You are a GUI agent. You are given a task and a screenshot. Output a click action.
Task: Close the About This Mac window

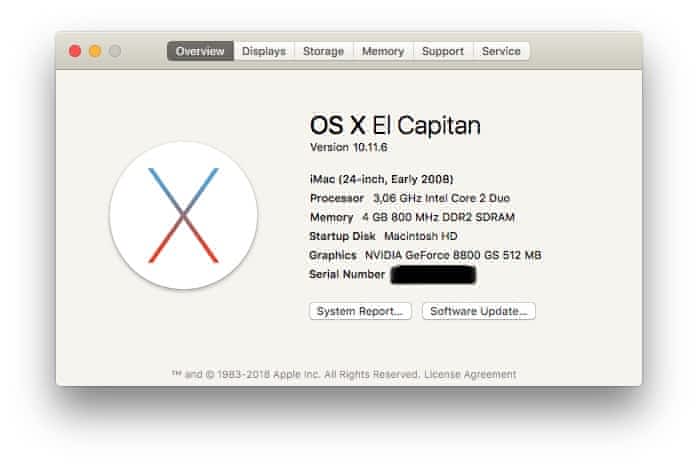[75, 51]
